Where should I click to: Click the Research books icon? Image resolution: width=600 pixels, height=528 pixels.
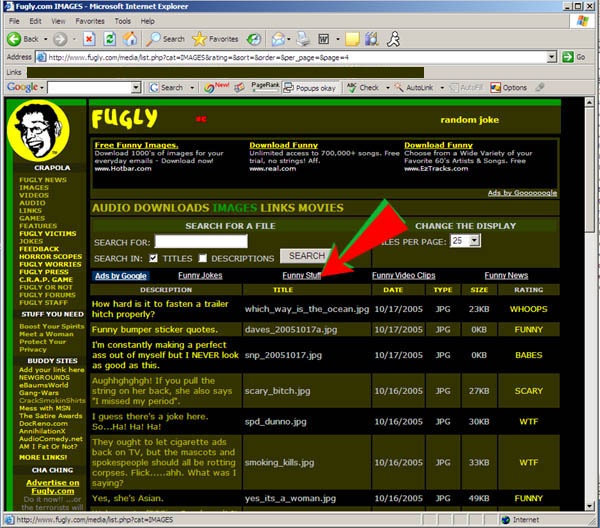coord(372,39)
